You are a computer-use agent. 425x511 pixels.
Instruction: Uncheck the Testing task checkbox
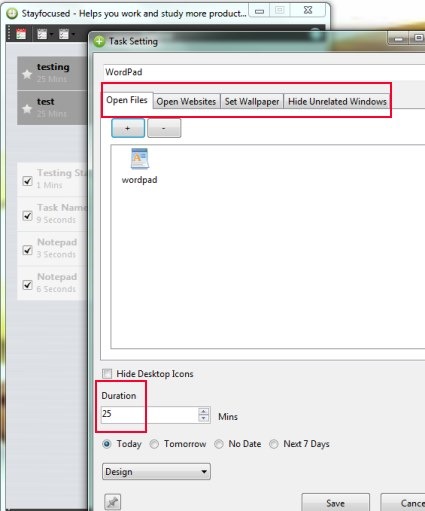coord(27,181)
